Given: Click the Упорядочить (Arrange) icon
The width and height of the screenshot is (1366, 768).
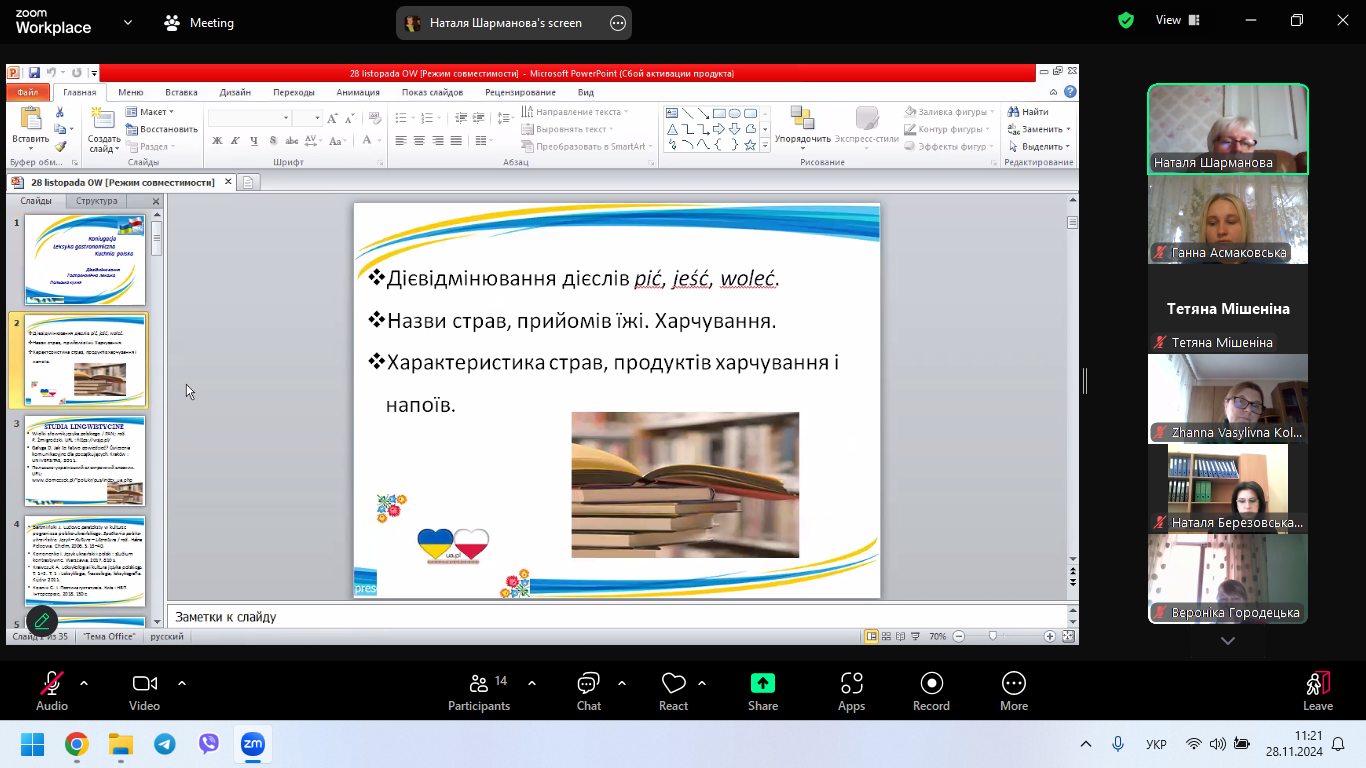Looking at the screenshot, I should [x=802, y=118].
